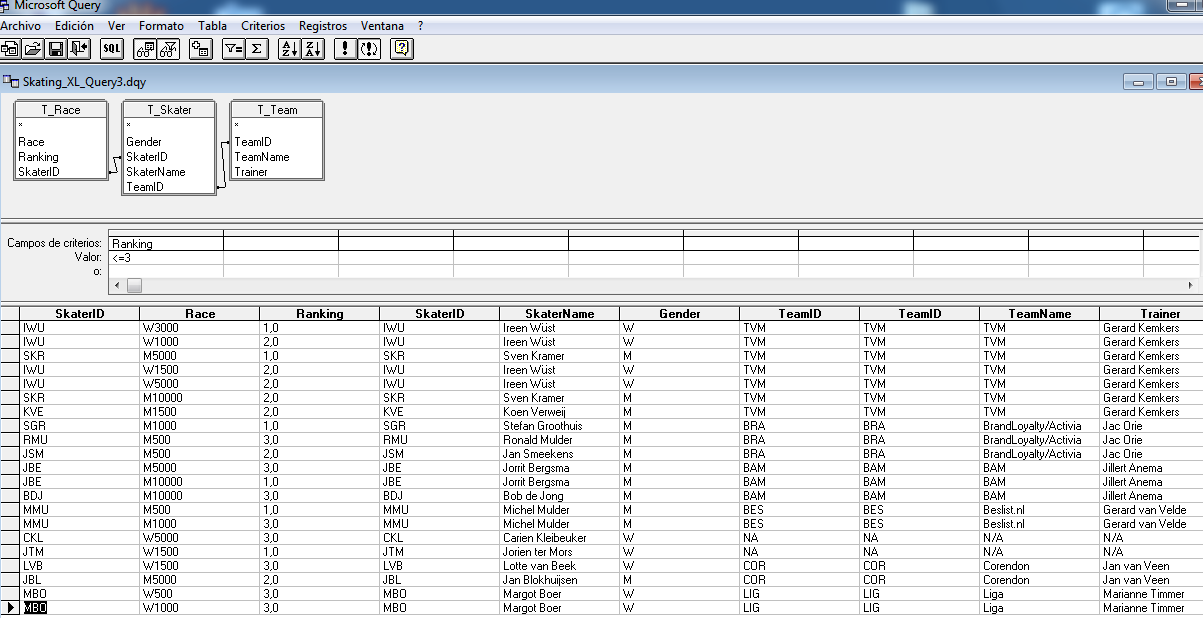Open the Criterios menu
This screenshot has width=1203, height=618.
(262, 26)
